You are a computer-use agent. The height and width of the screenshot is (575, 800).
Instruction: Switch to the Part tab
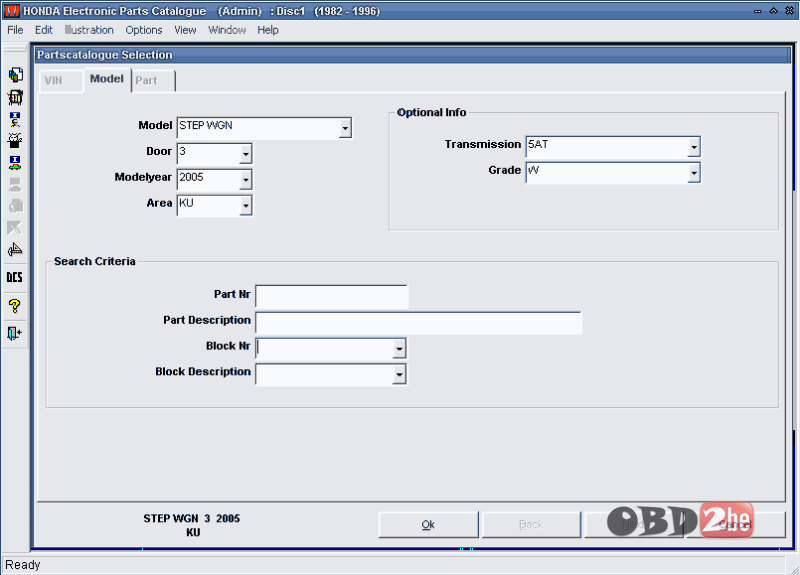coord(153,81)
